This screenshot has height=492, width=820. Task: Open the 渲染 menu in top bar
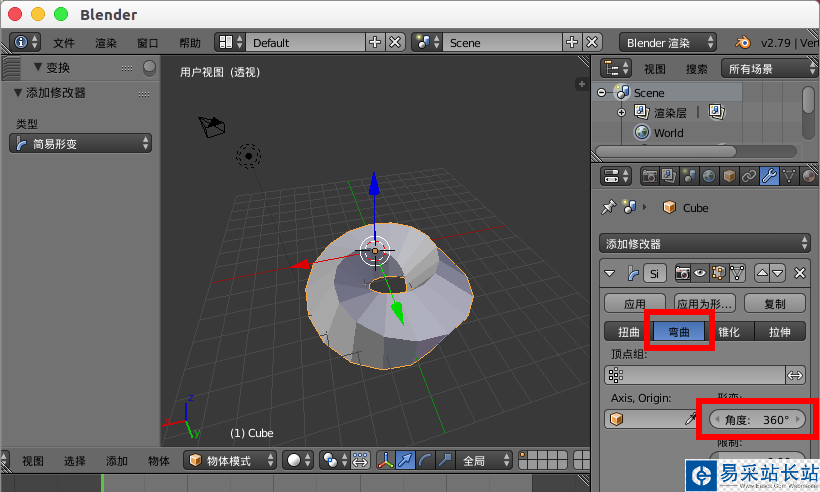(x=106, y=43)
